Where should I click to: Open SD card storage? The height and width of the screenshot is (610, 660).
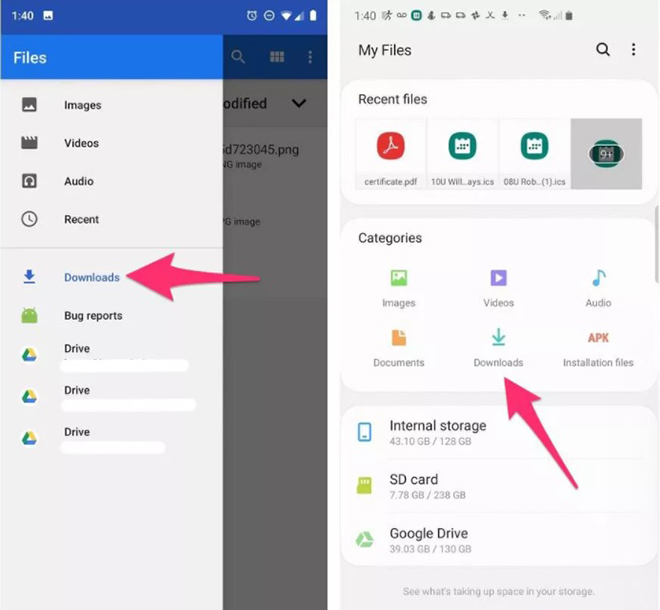tap(499, 486)
